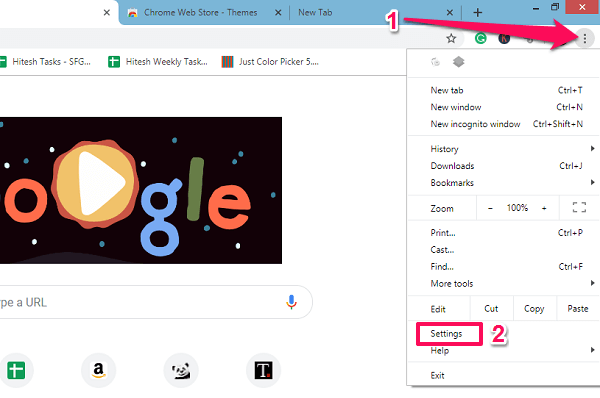Switch to Chrome Web Store - Themes tab

tap(201, 13)
